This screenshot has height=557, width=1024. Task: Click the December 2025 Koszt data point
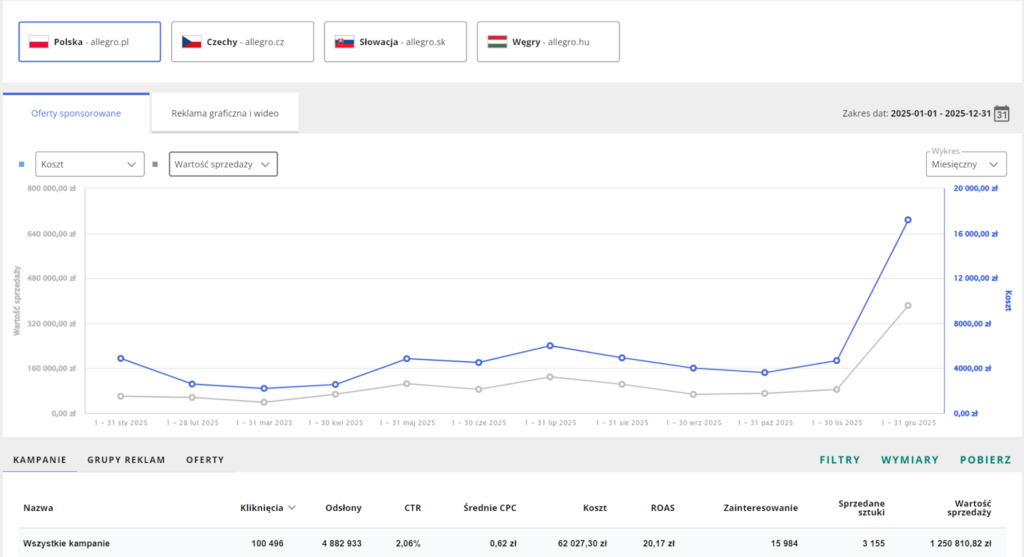coord(908,220)
